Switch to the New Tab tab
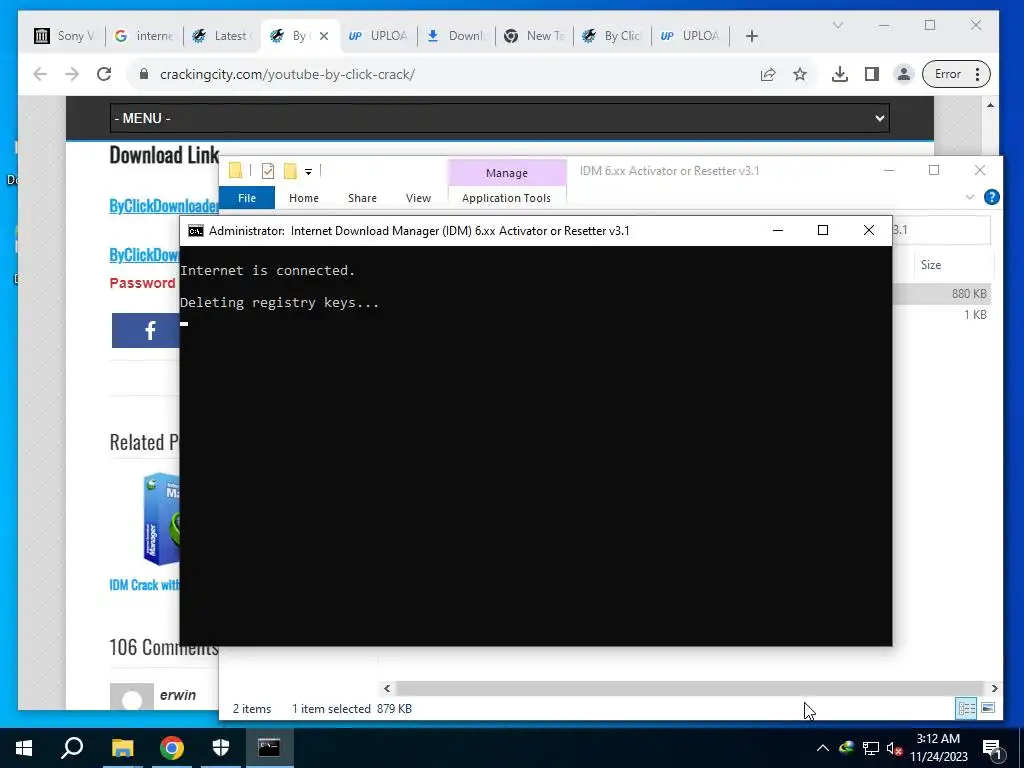The width and height of the screenshot is (1024, 768). [x=535, y=36]
